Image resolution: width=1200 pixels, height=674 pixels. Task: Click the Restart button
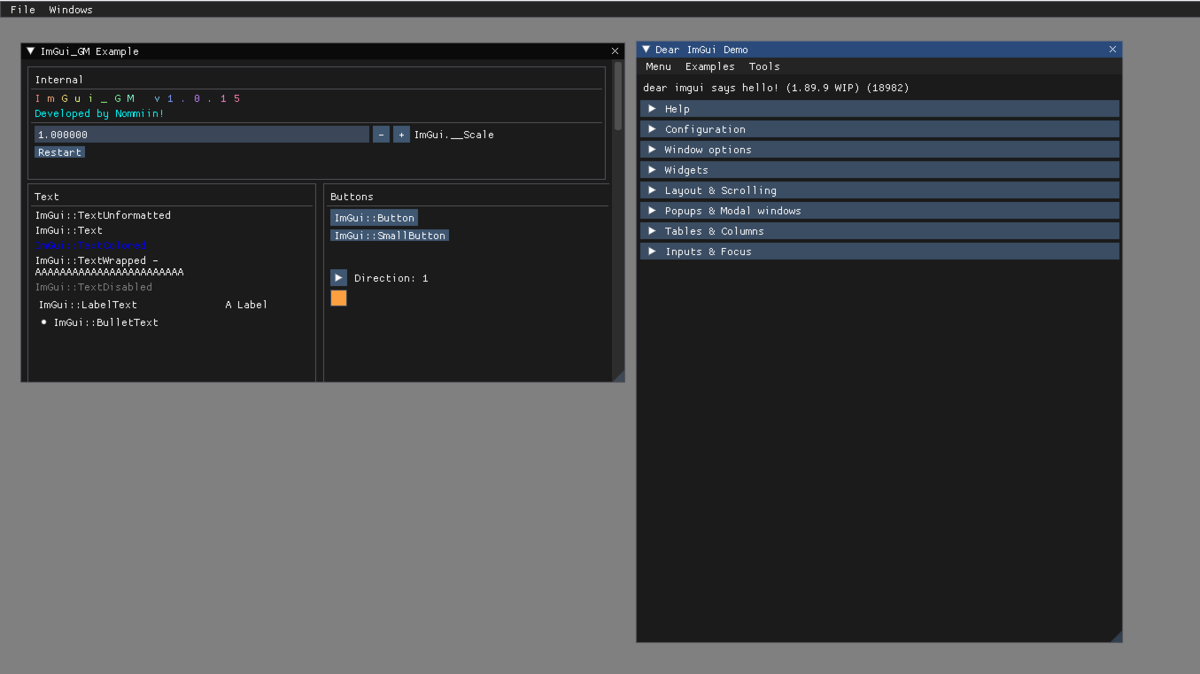point(59,152)
